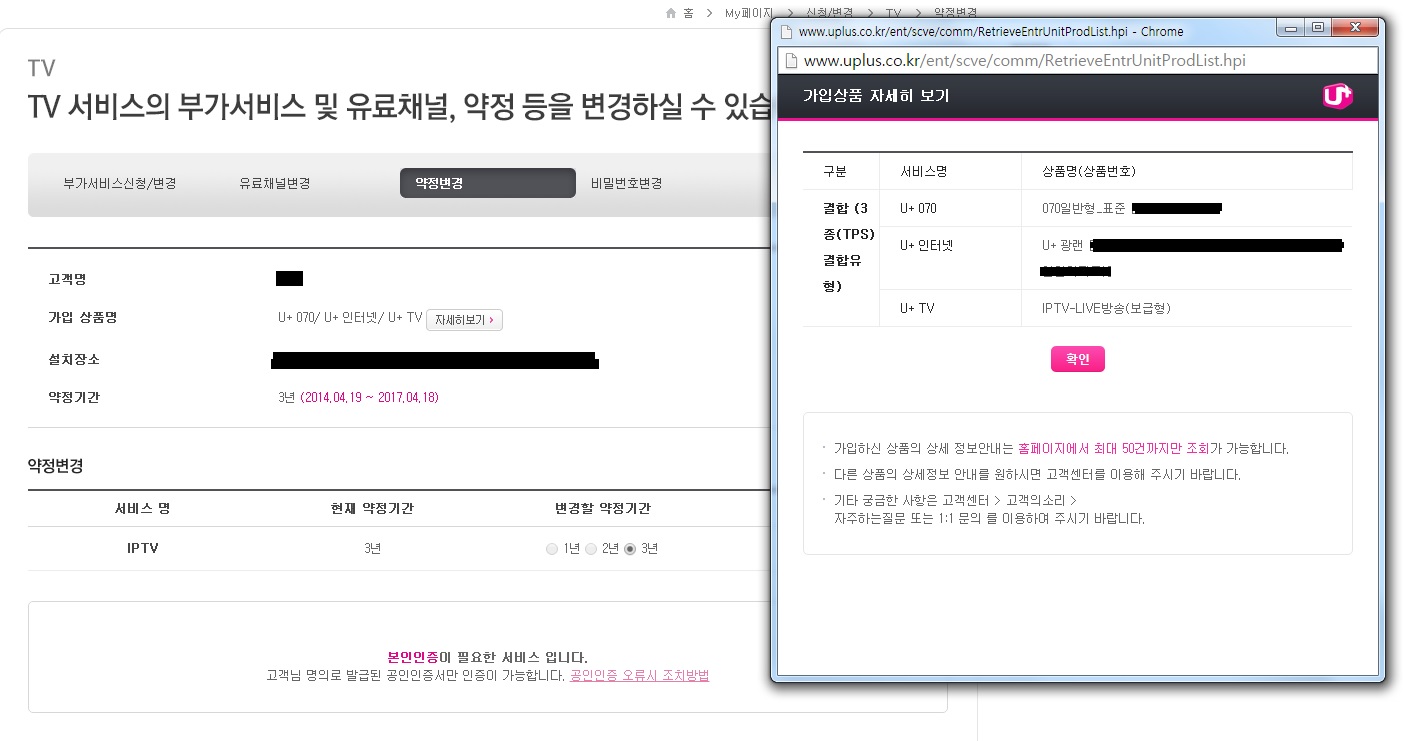The width and height of the screenshot is (1407, 741).
Task: Click the 현재 약정기간 column header
Action: 372,509
